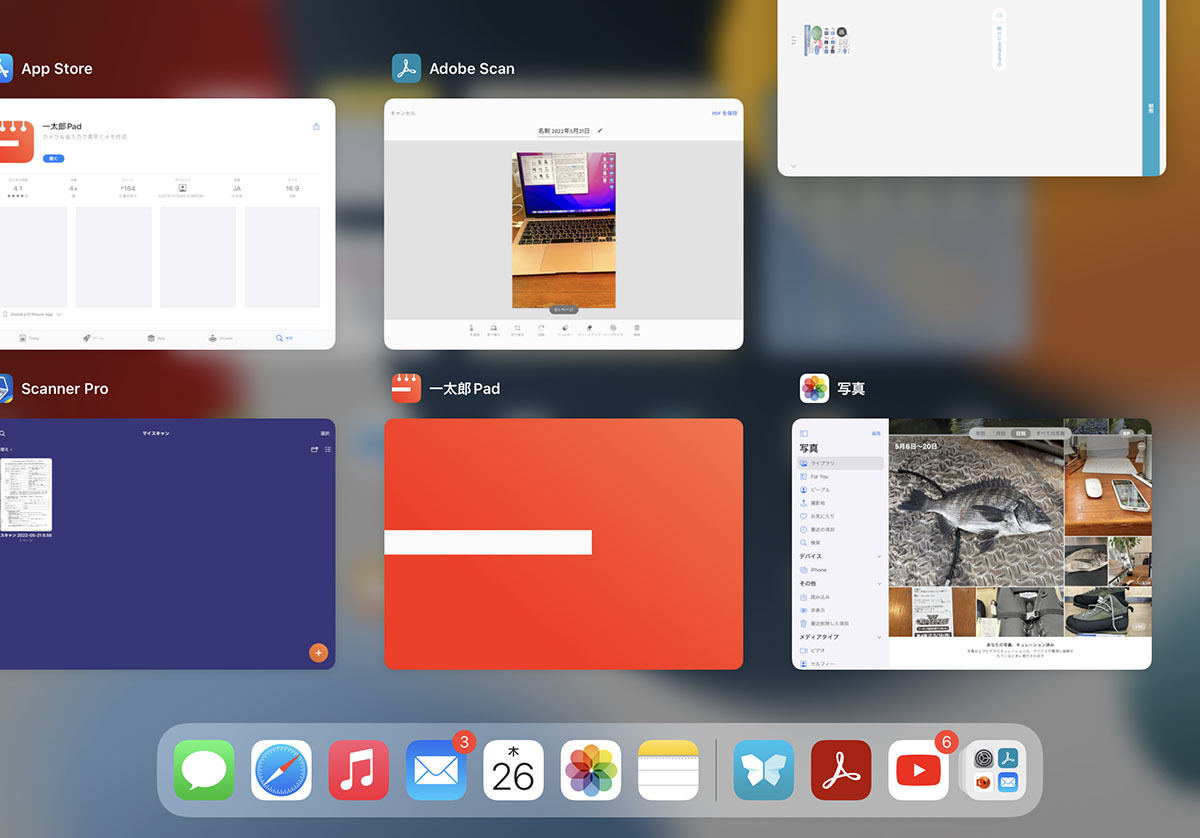Screen dimensions: 1200x838
Task: Open the scanned document thumbnail in Scanner Pro
Action: (26, 494)
